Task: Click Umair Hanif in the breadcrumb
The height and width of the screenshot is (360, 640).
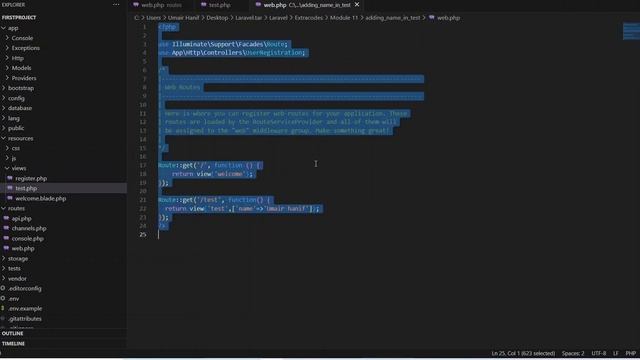Action: pos(183,18)
